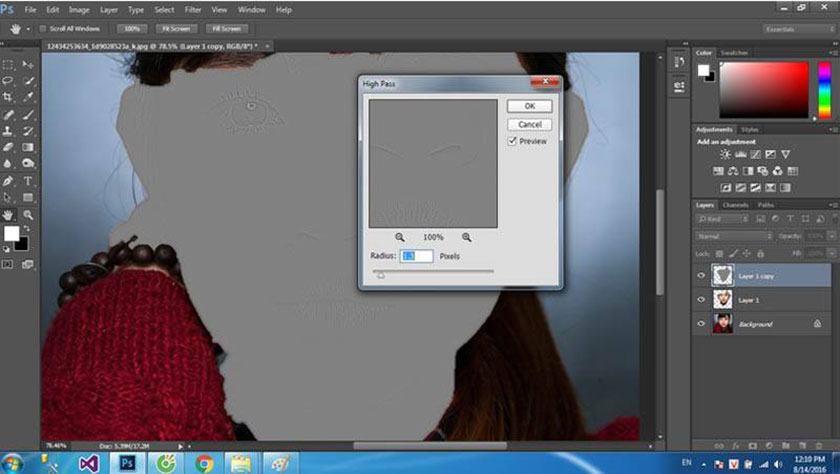Open blending mode Normal dropdown
The height and width of the screenshot is (474, 840).
pyautogui.click(x=734, y=236)
